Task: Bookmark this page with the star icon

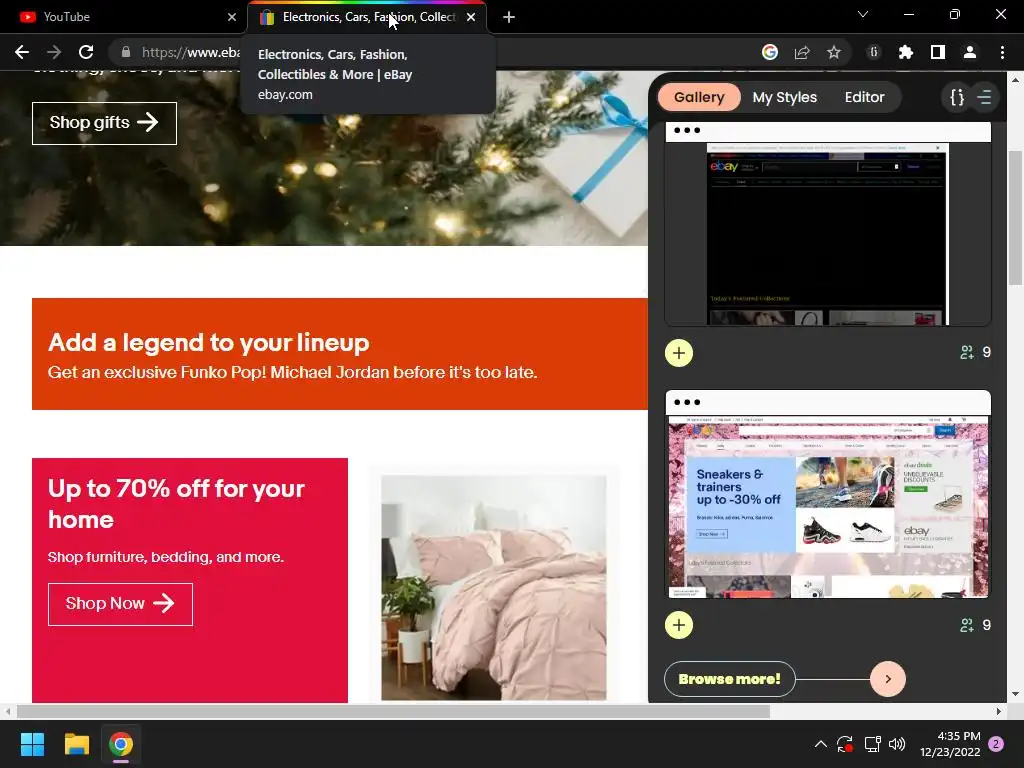Action: click(x=833, y=52)
